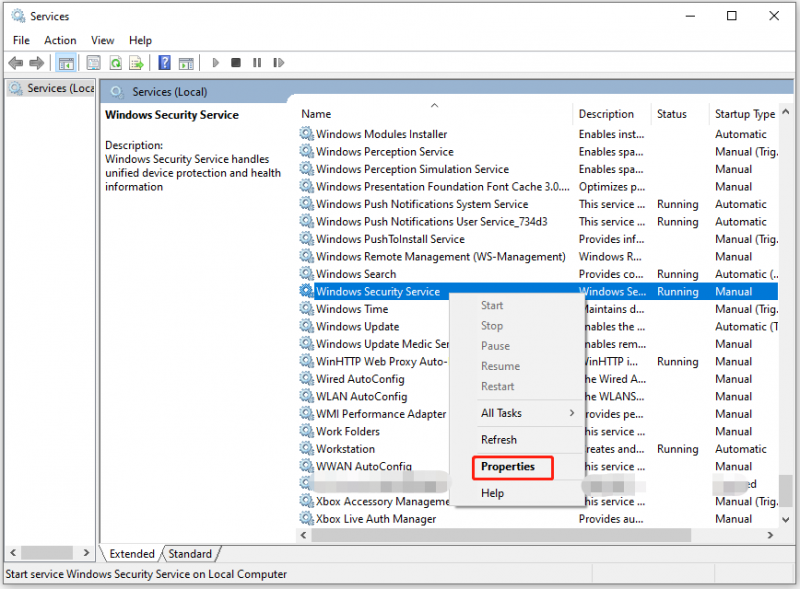Click the services list horizontal scroll right arrow
Viewport: 800px width, 589px height.
coord(770,535)
